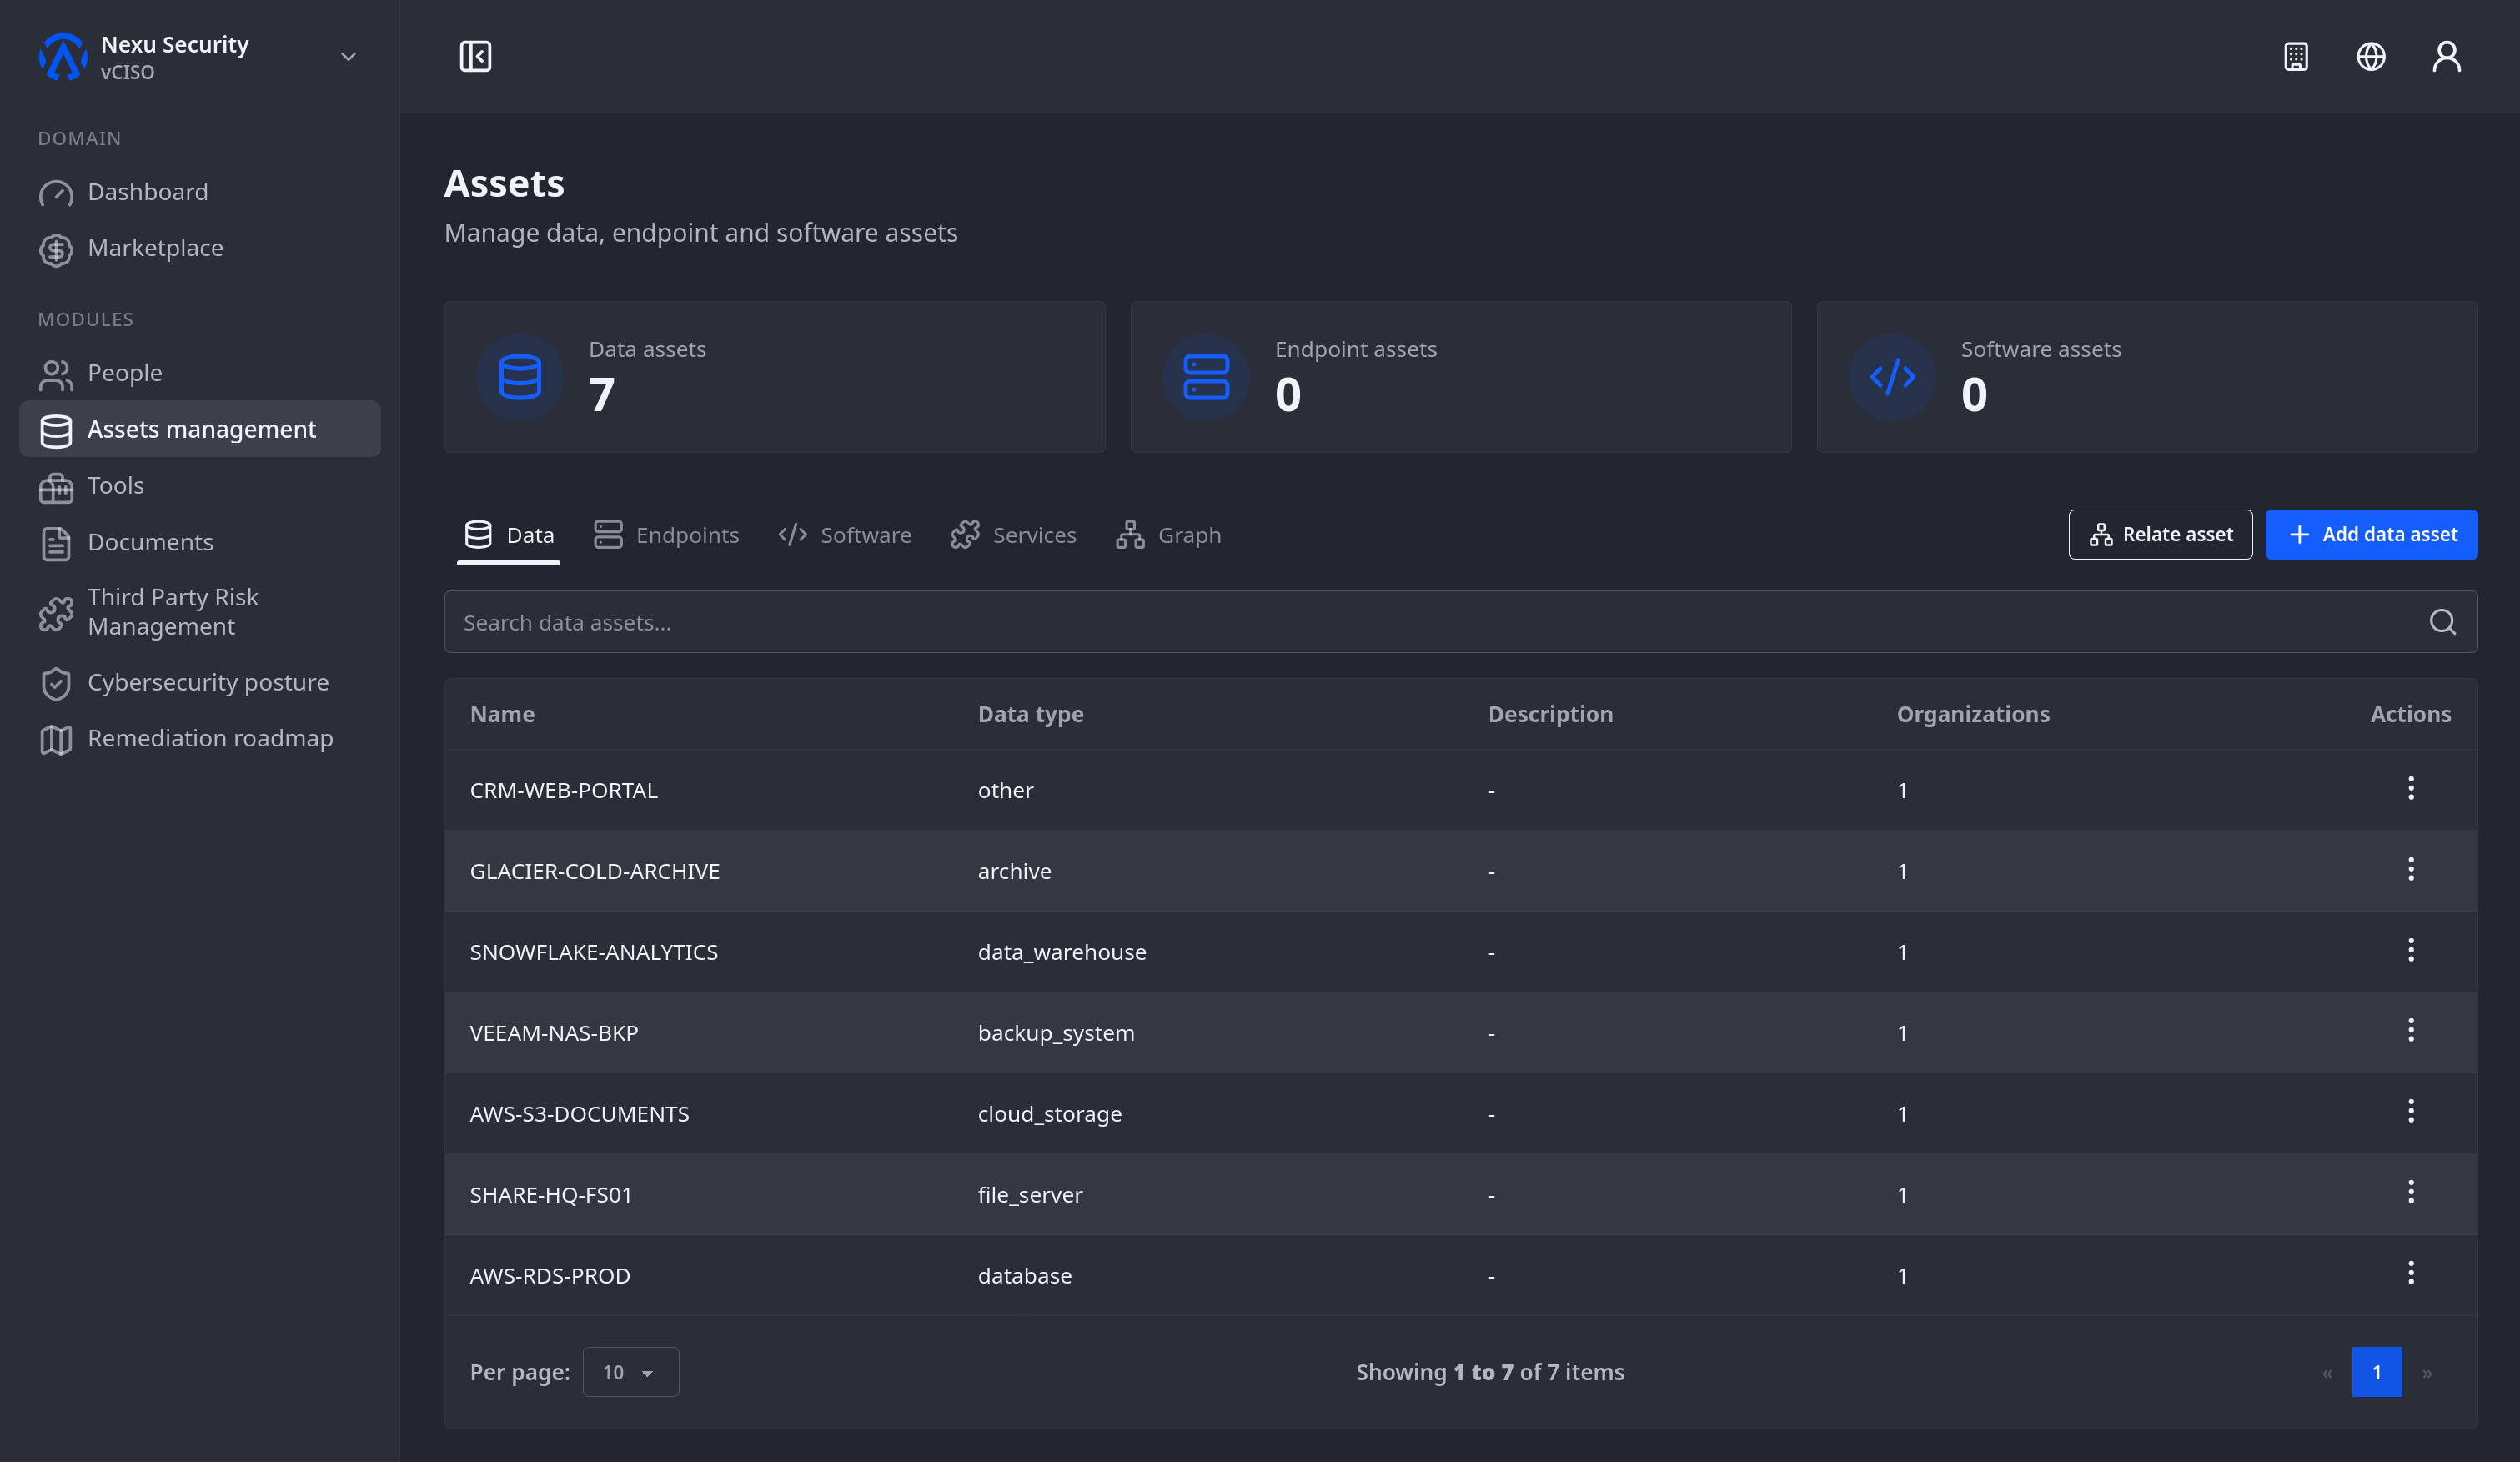Click the data_warehouse type cell
The width and height of the screenshot is (2520, 1462).
coord(1062,952)
